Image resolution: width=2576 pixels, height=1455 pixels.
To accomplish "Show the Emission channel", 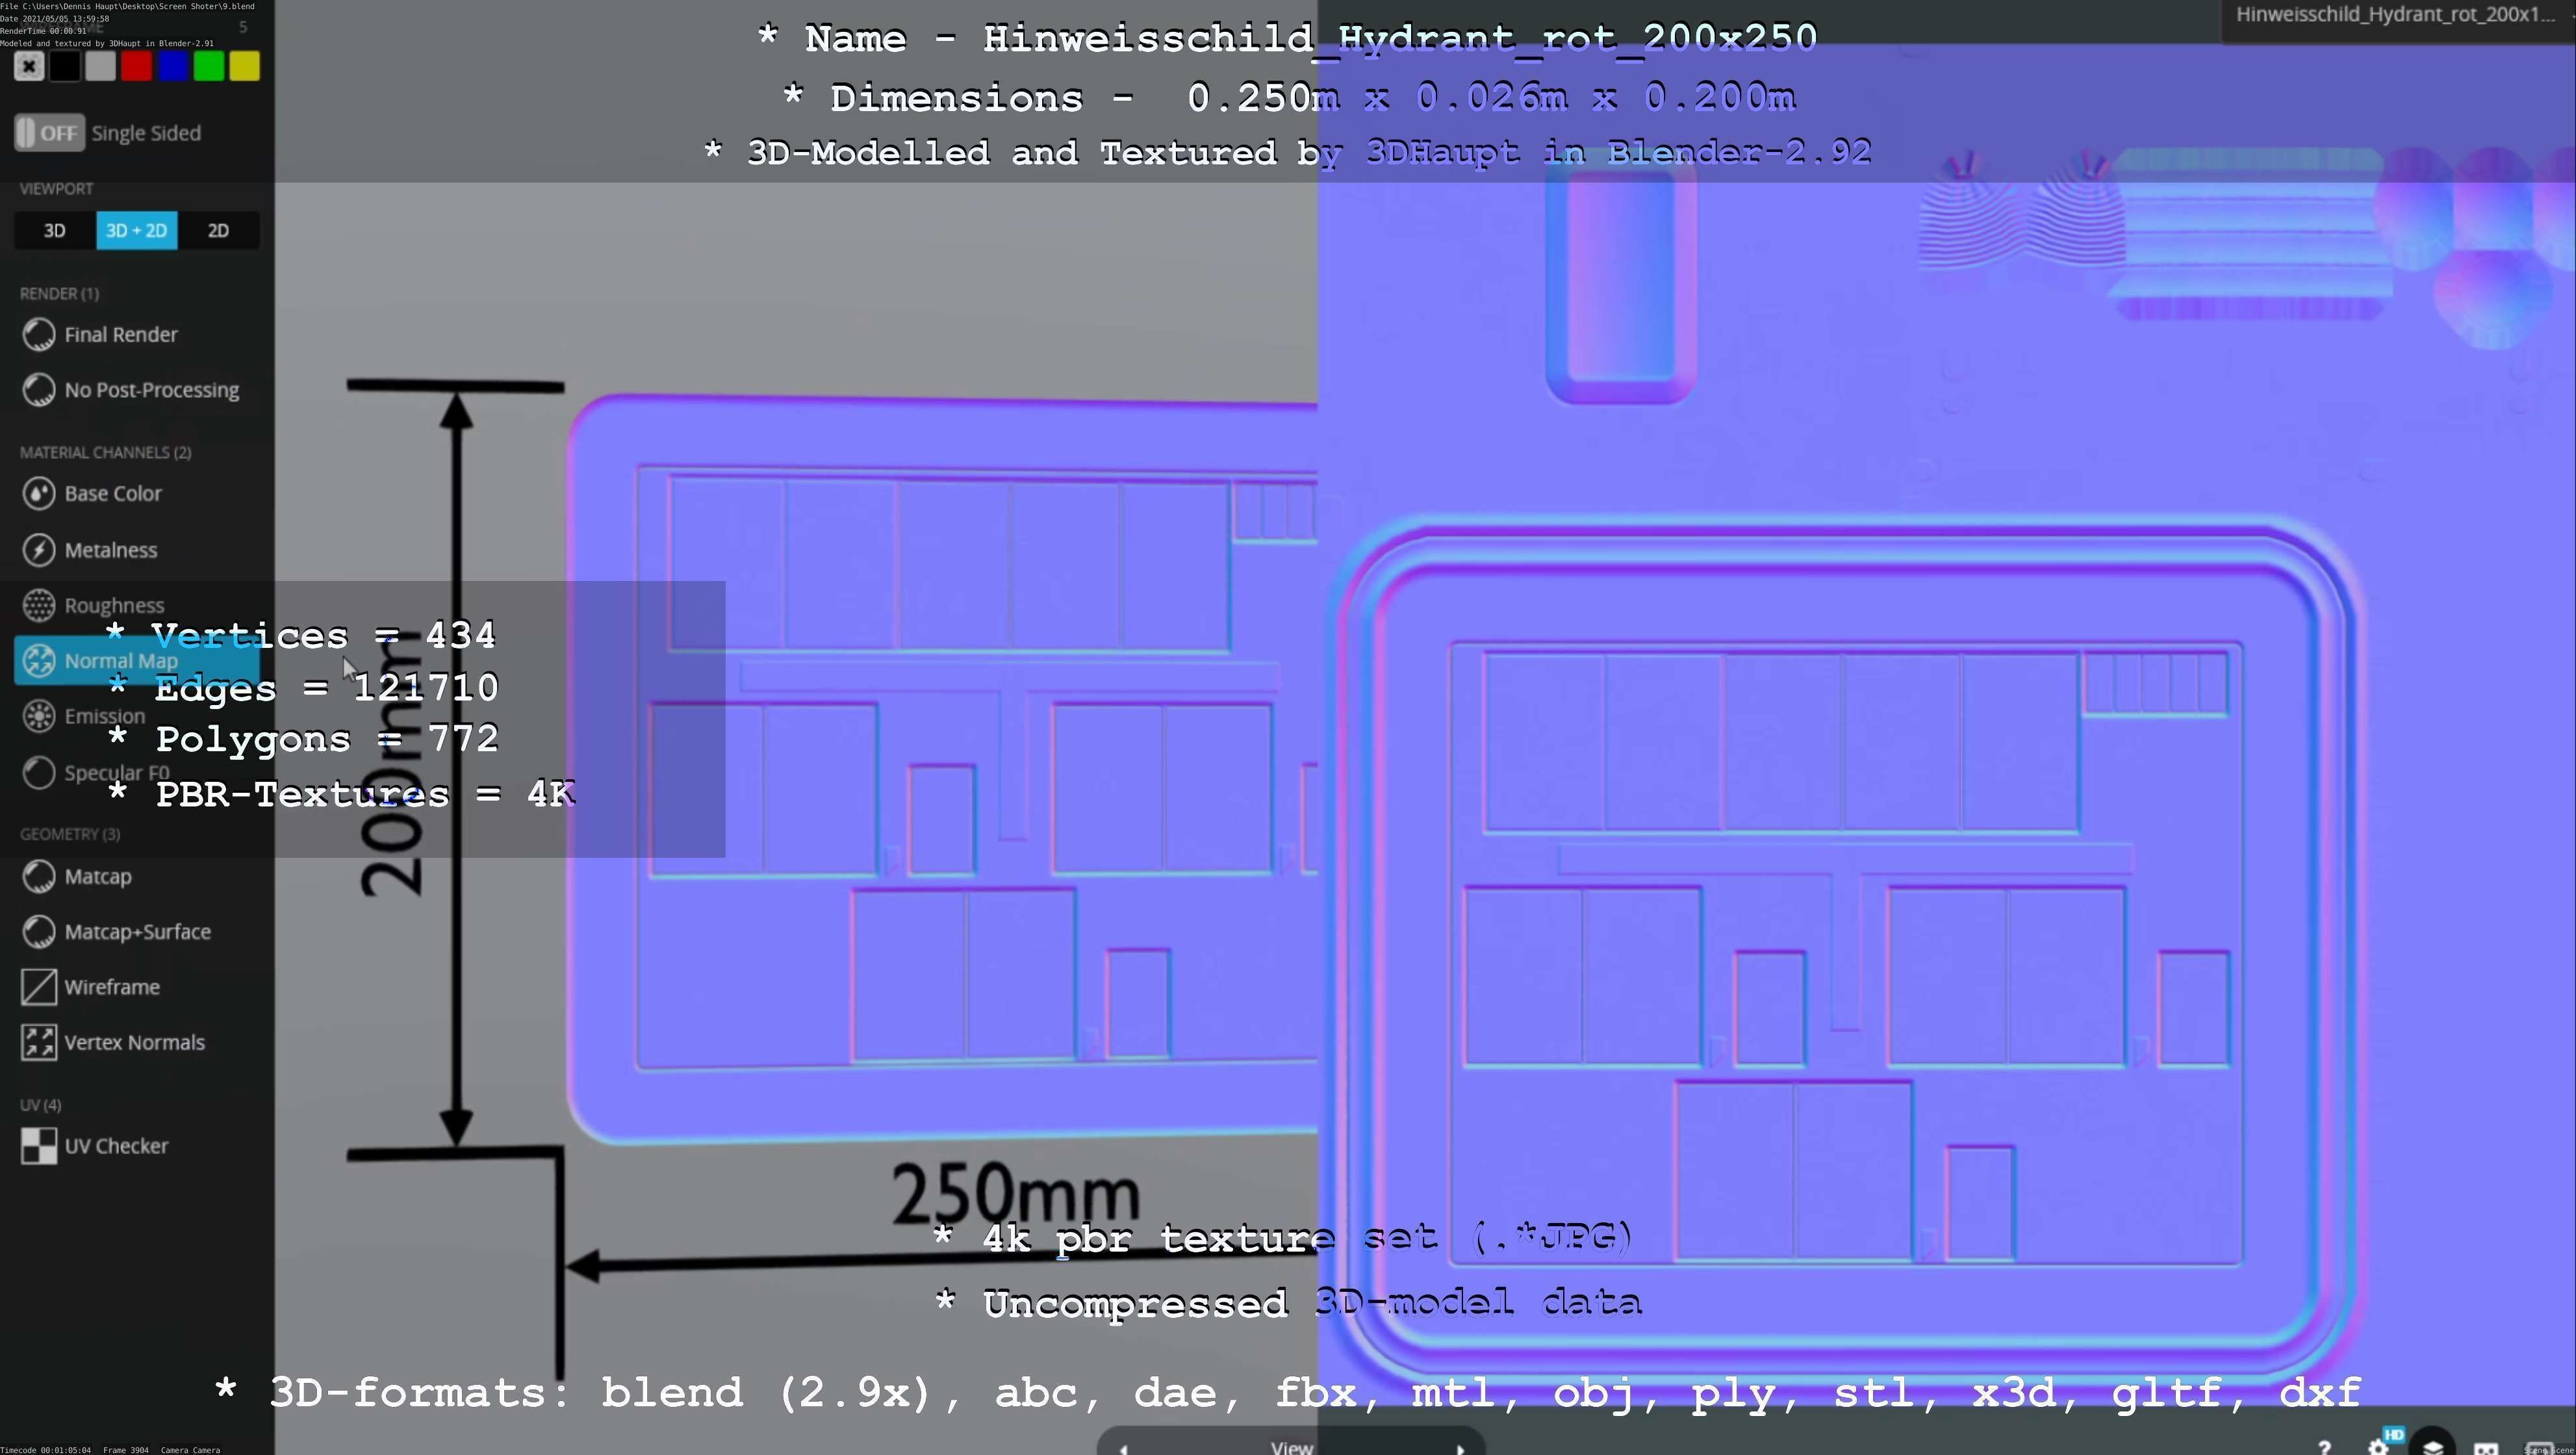I will click(84, 716).
